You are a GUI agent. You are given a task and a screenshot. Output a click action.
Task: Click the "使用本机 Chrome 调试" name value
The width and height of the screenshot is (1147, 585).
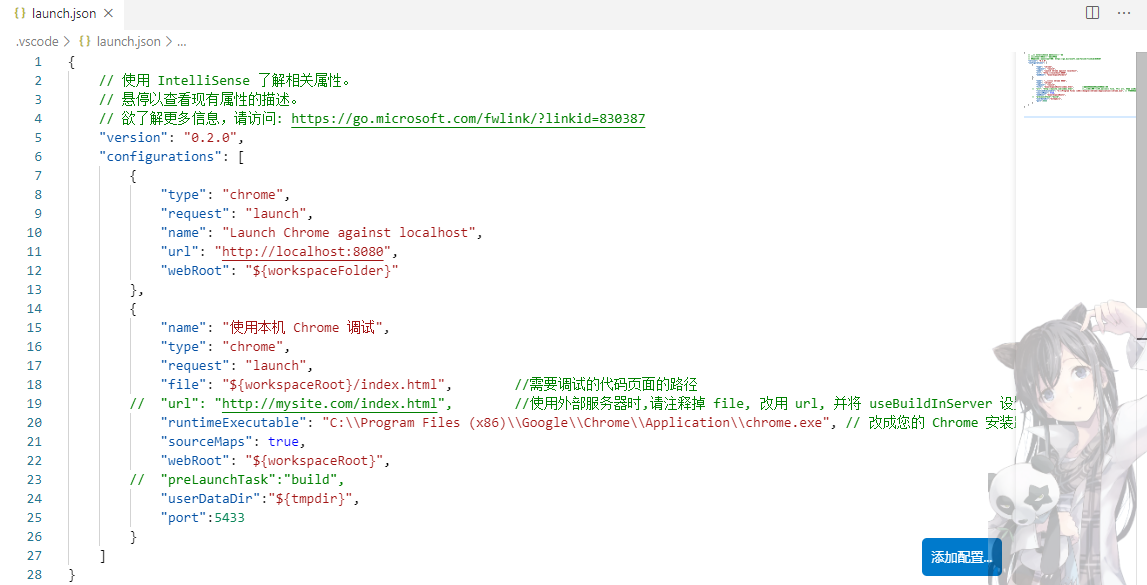tap(303, 328)
